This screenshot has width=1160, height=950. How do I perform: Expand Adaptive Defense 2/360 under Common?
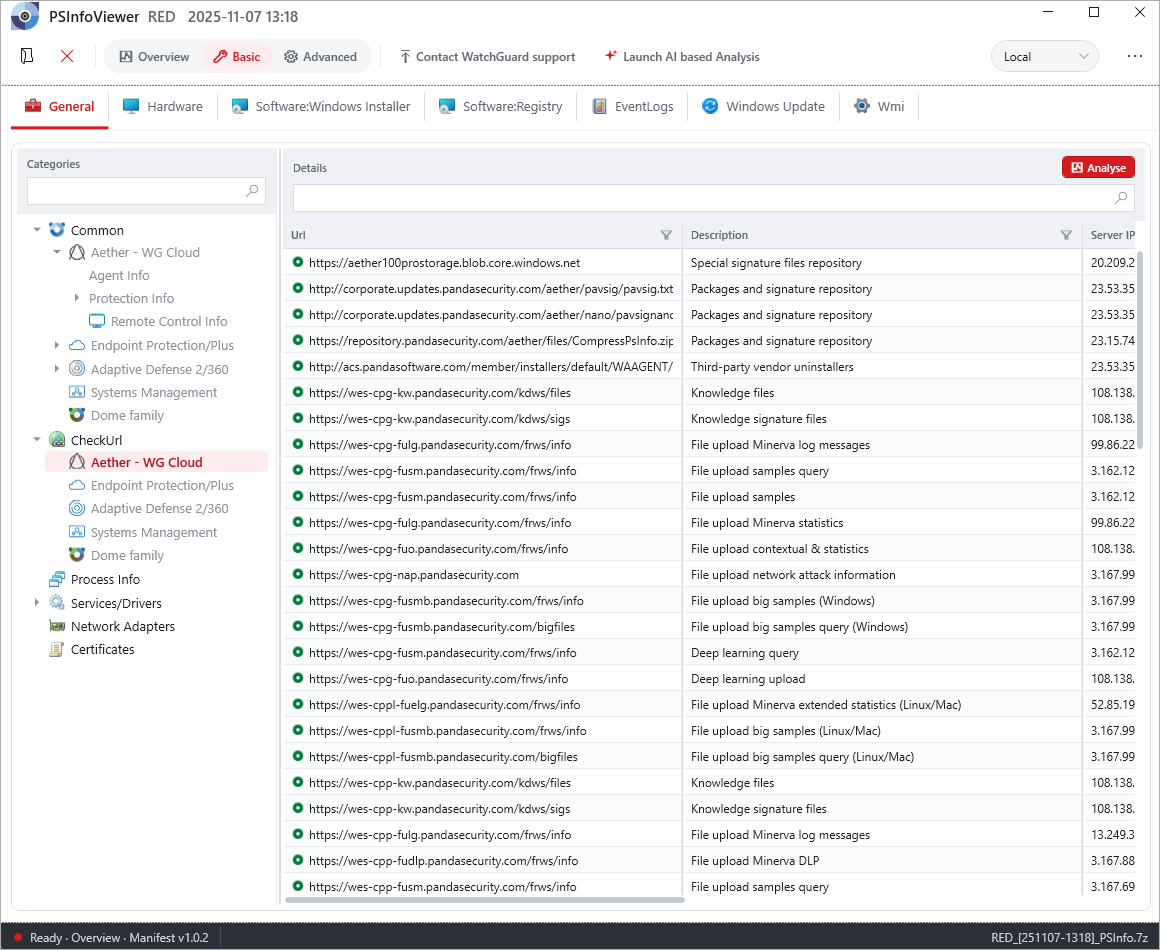click(57, 368)
